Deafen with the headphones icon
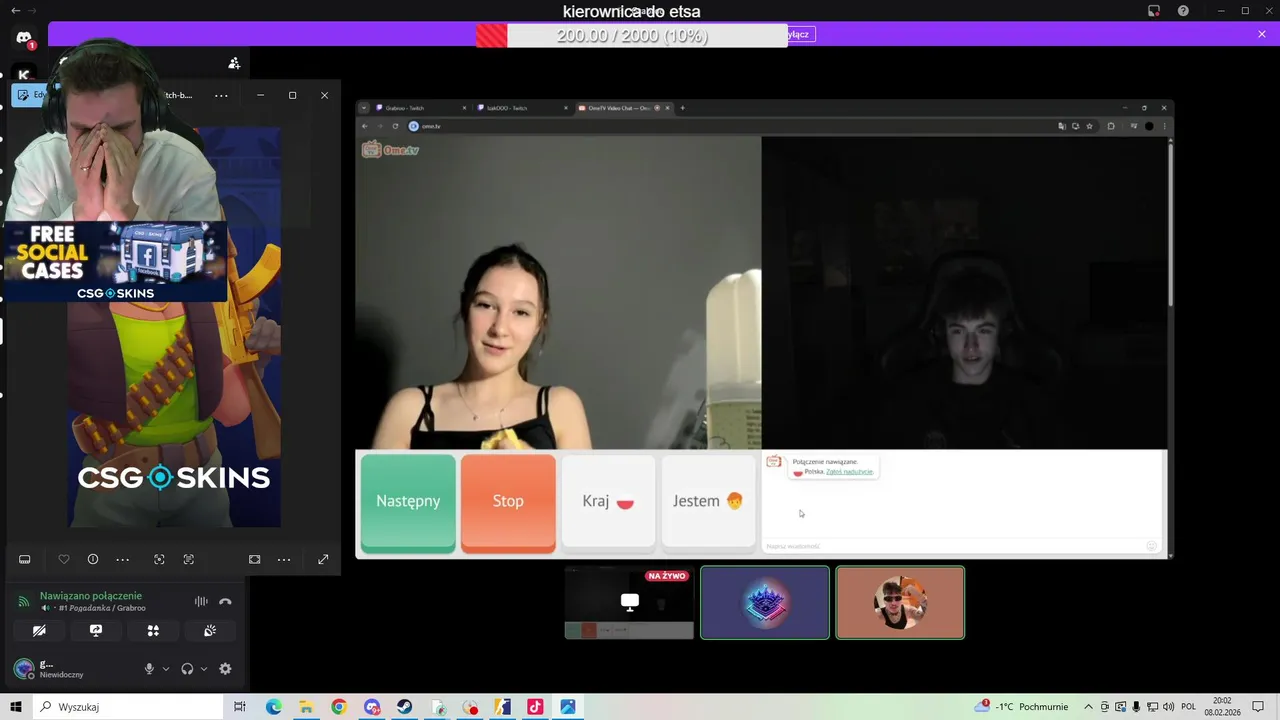 point(187,669)
